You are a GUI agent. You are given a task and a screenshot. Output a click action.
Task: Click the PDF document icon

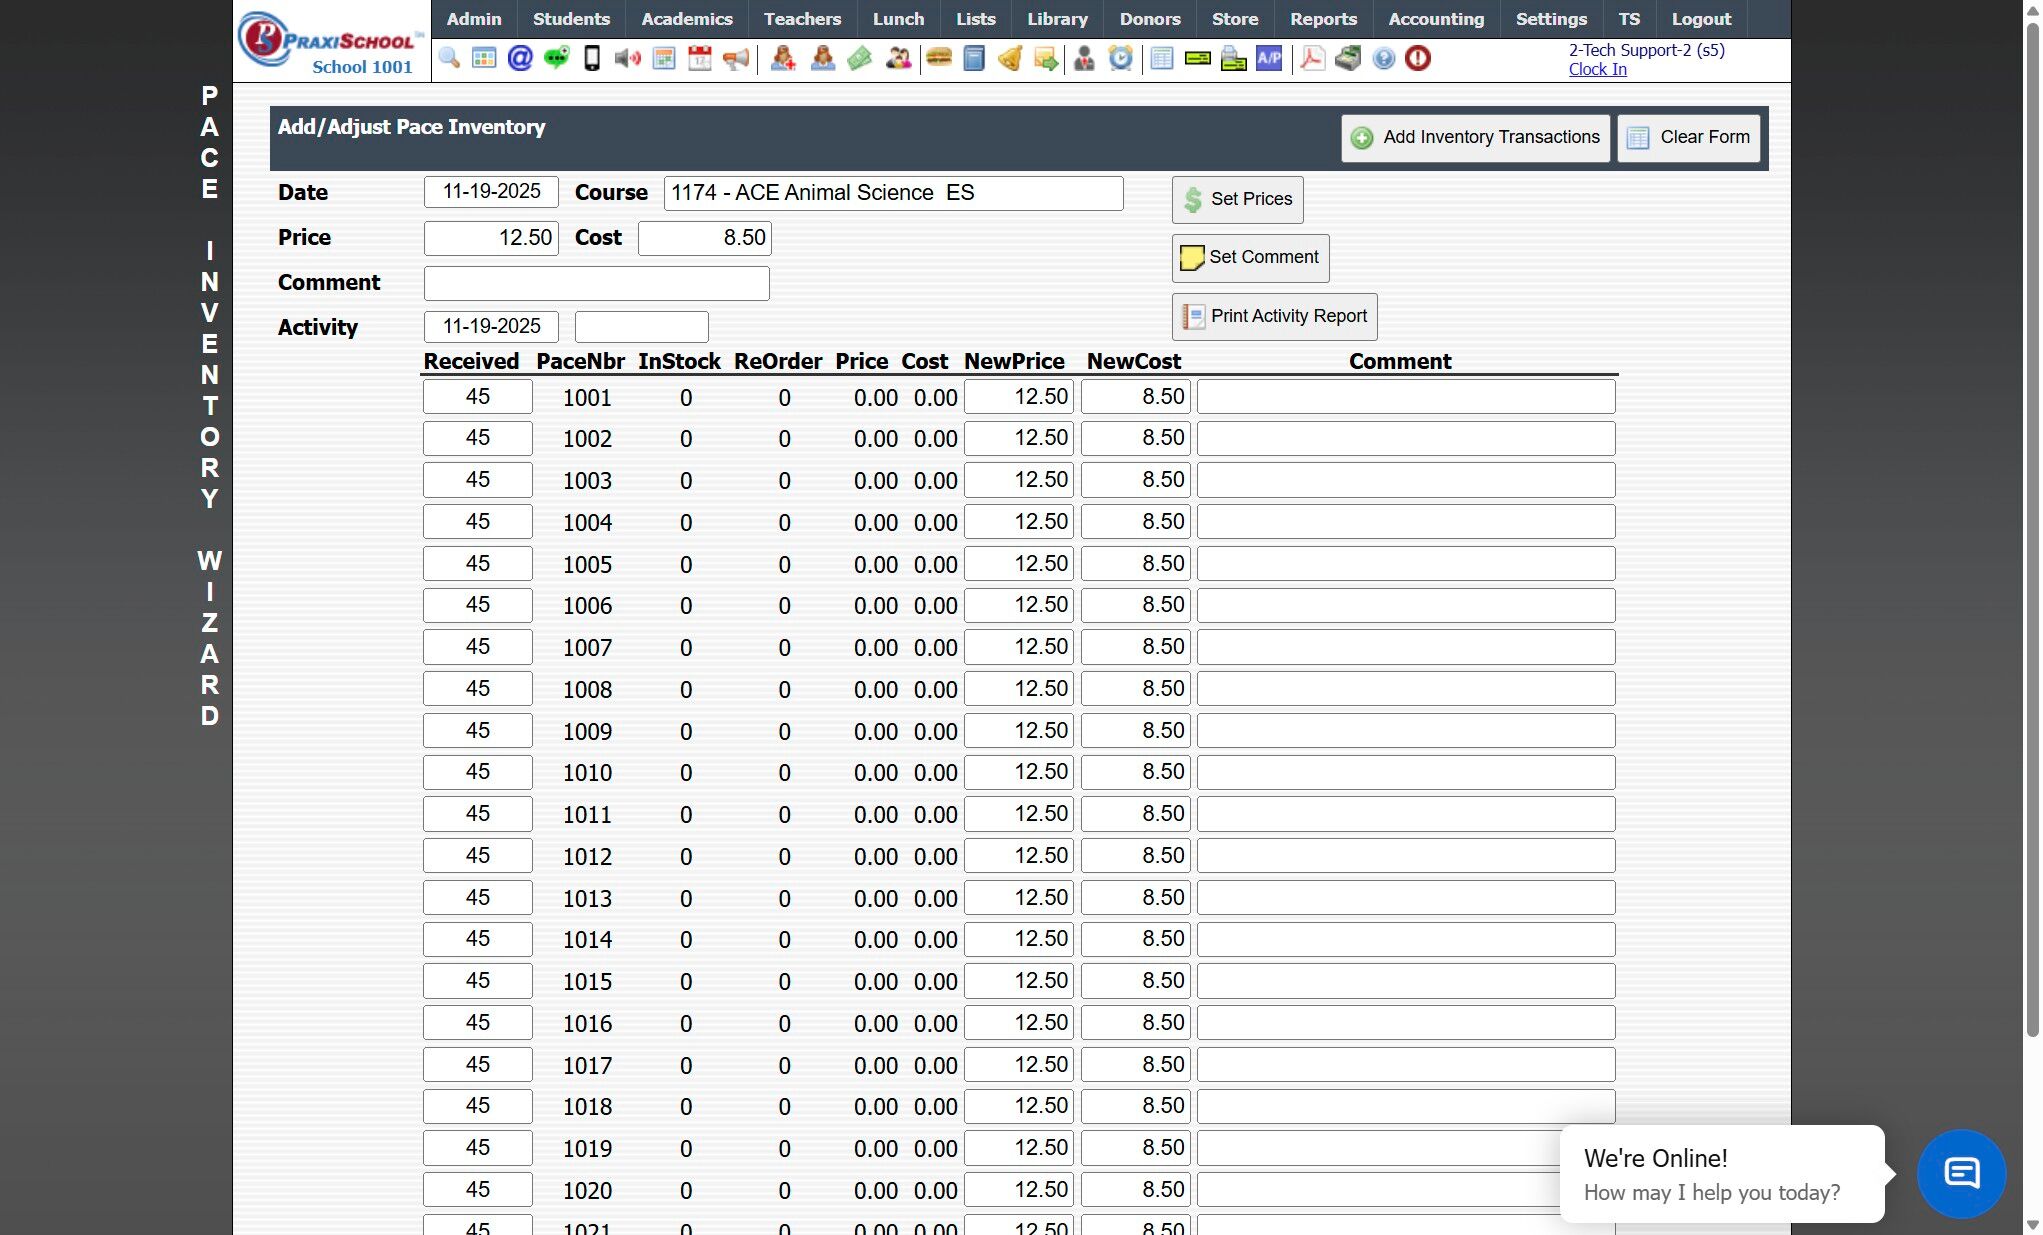[1312, 59]
